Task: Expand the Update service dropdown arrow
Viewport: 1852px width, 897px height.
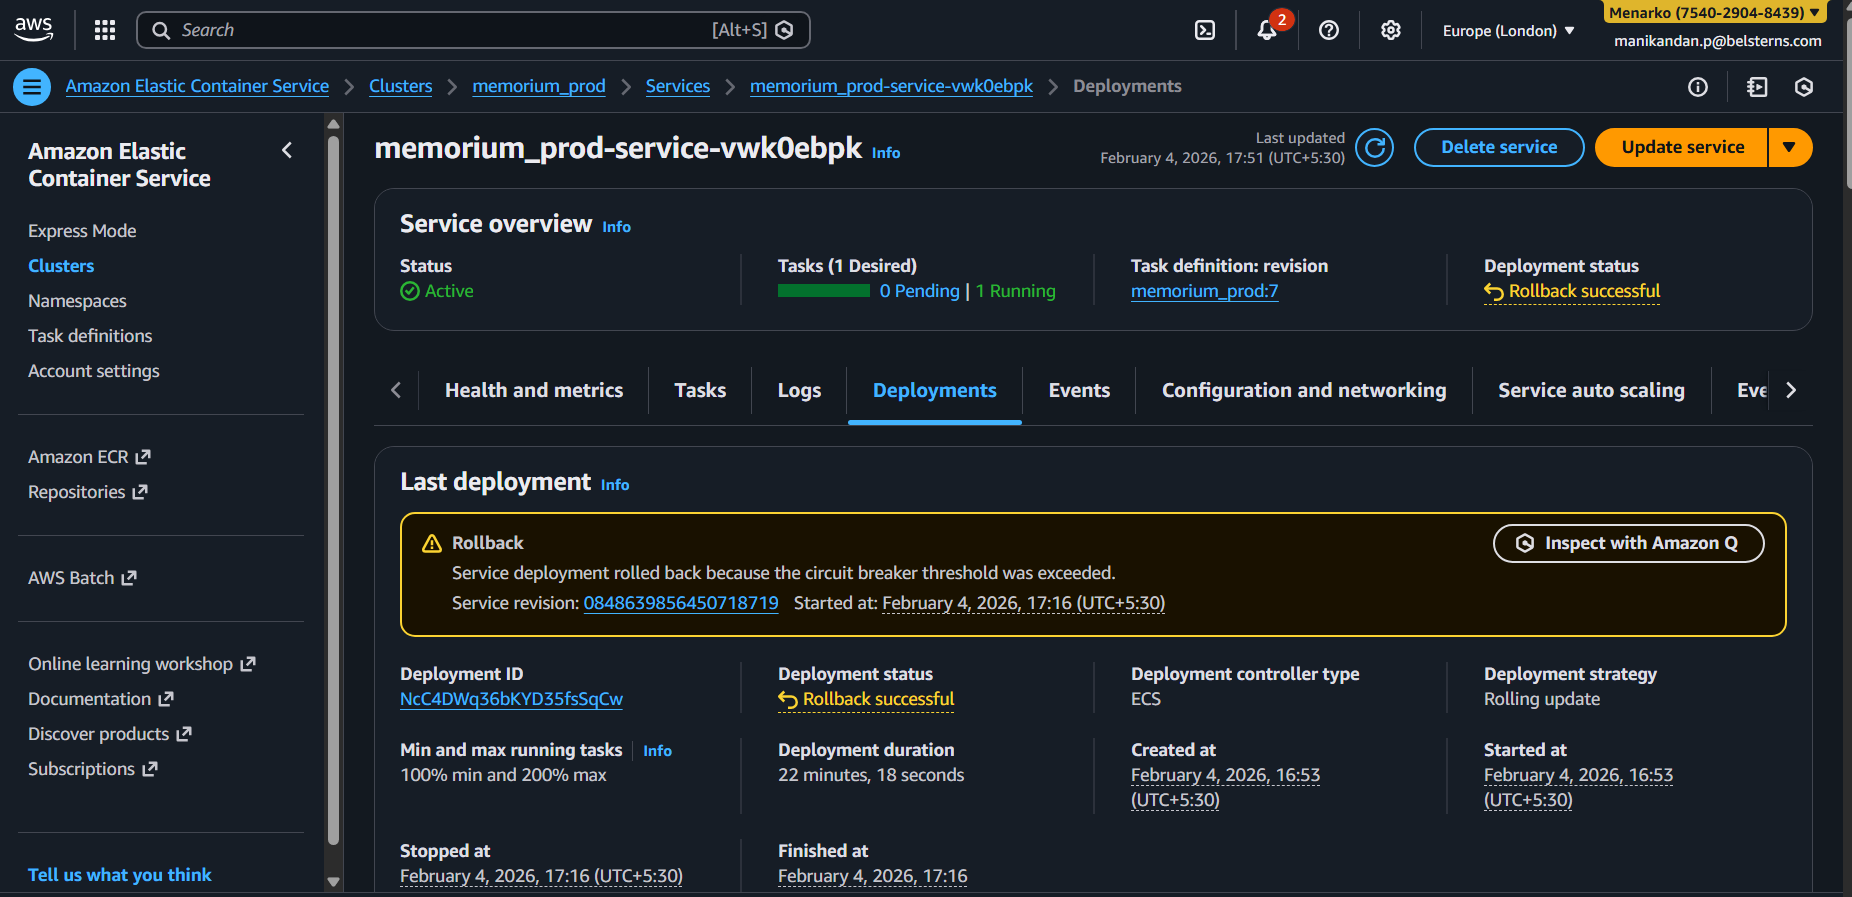Action: point(1790,147)
